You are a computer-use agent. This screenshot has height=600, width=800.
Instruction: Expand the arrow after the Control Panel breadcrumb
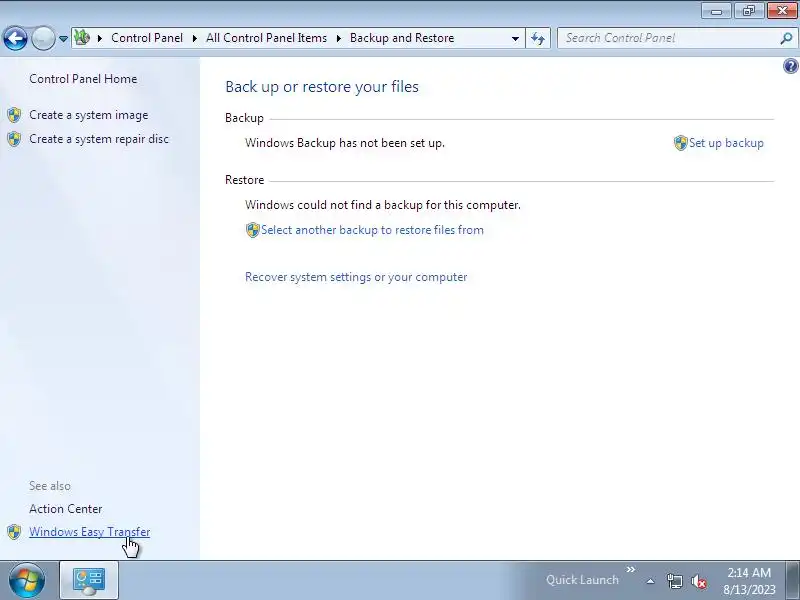pyautogui.click(x=194, y=38)
